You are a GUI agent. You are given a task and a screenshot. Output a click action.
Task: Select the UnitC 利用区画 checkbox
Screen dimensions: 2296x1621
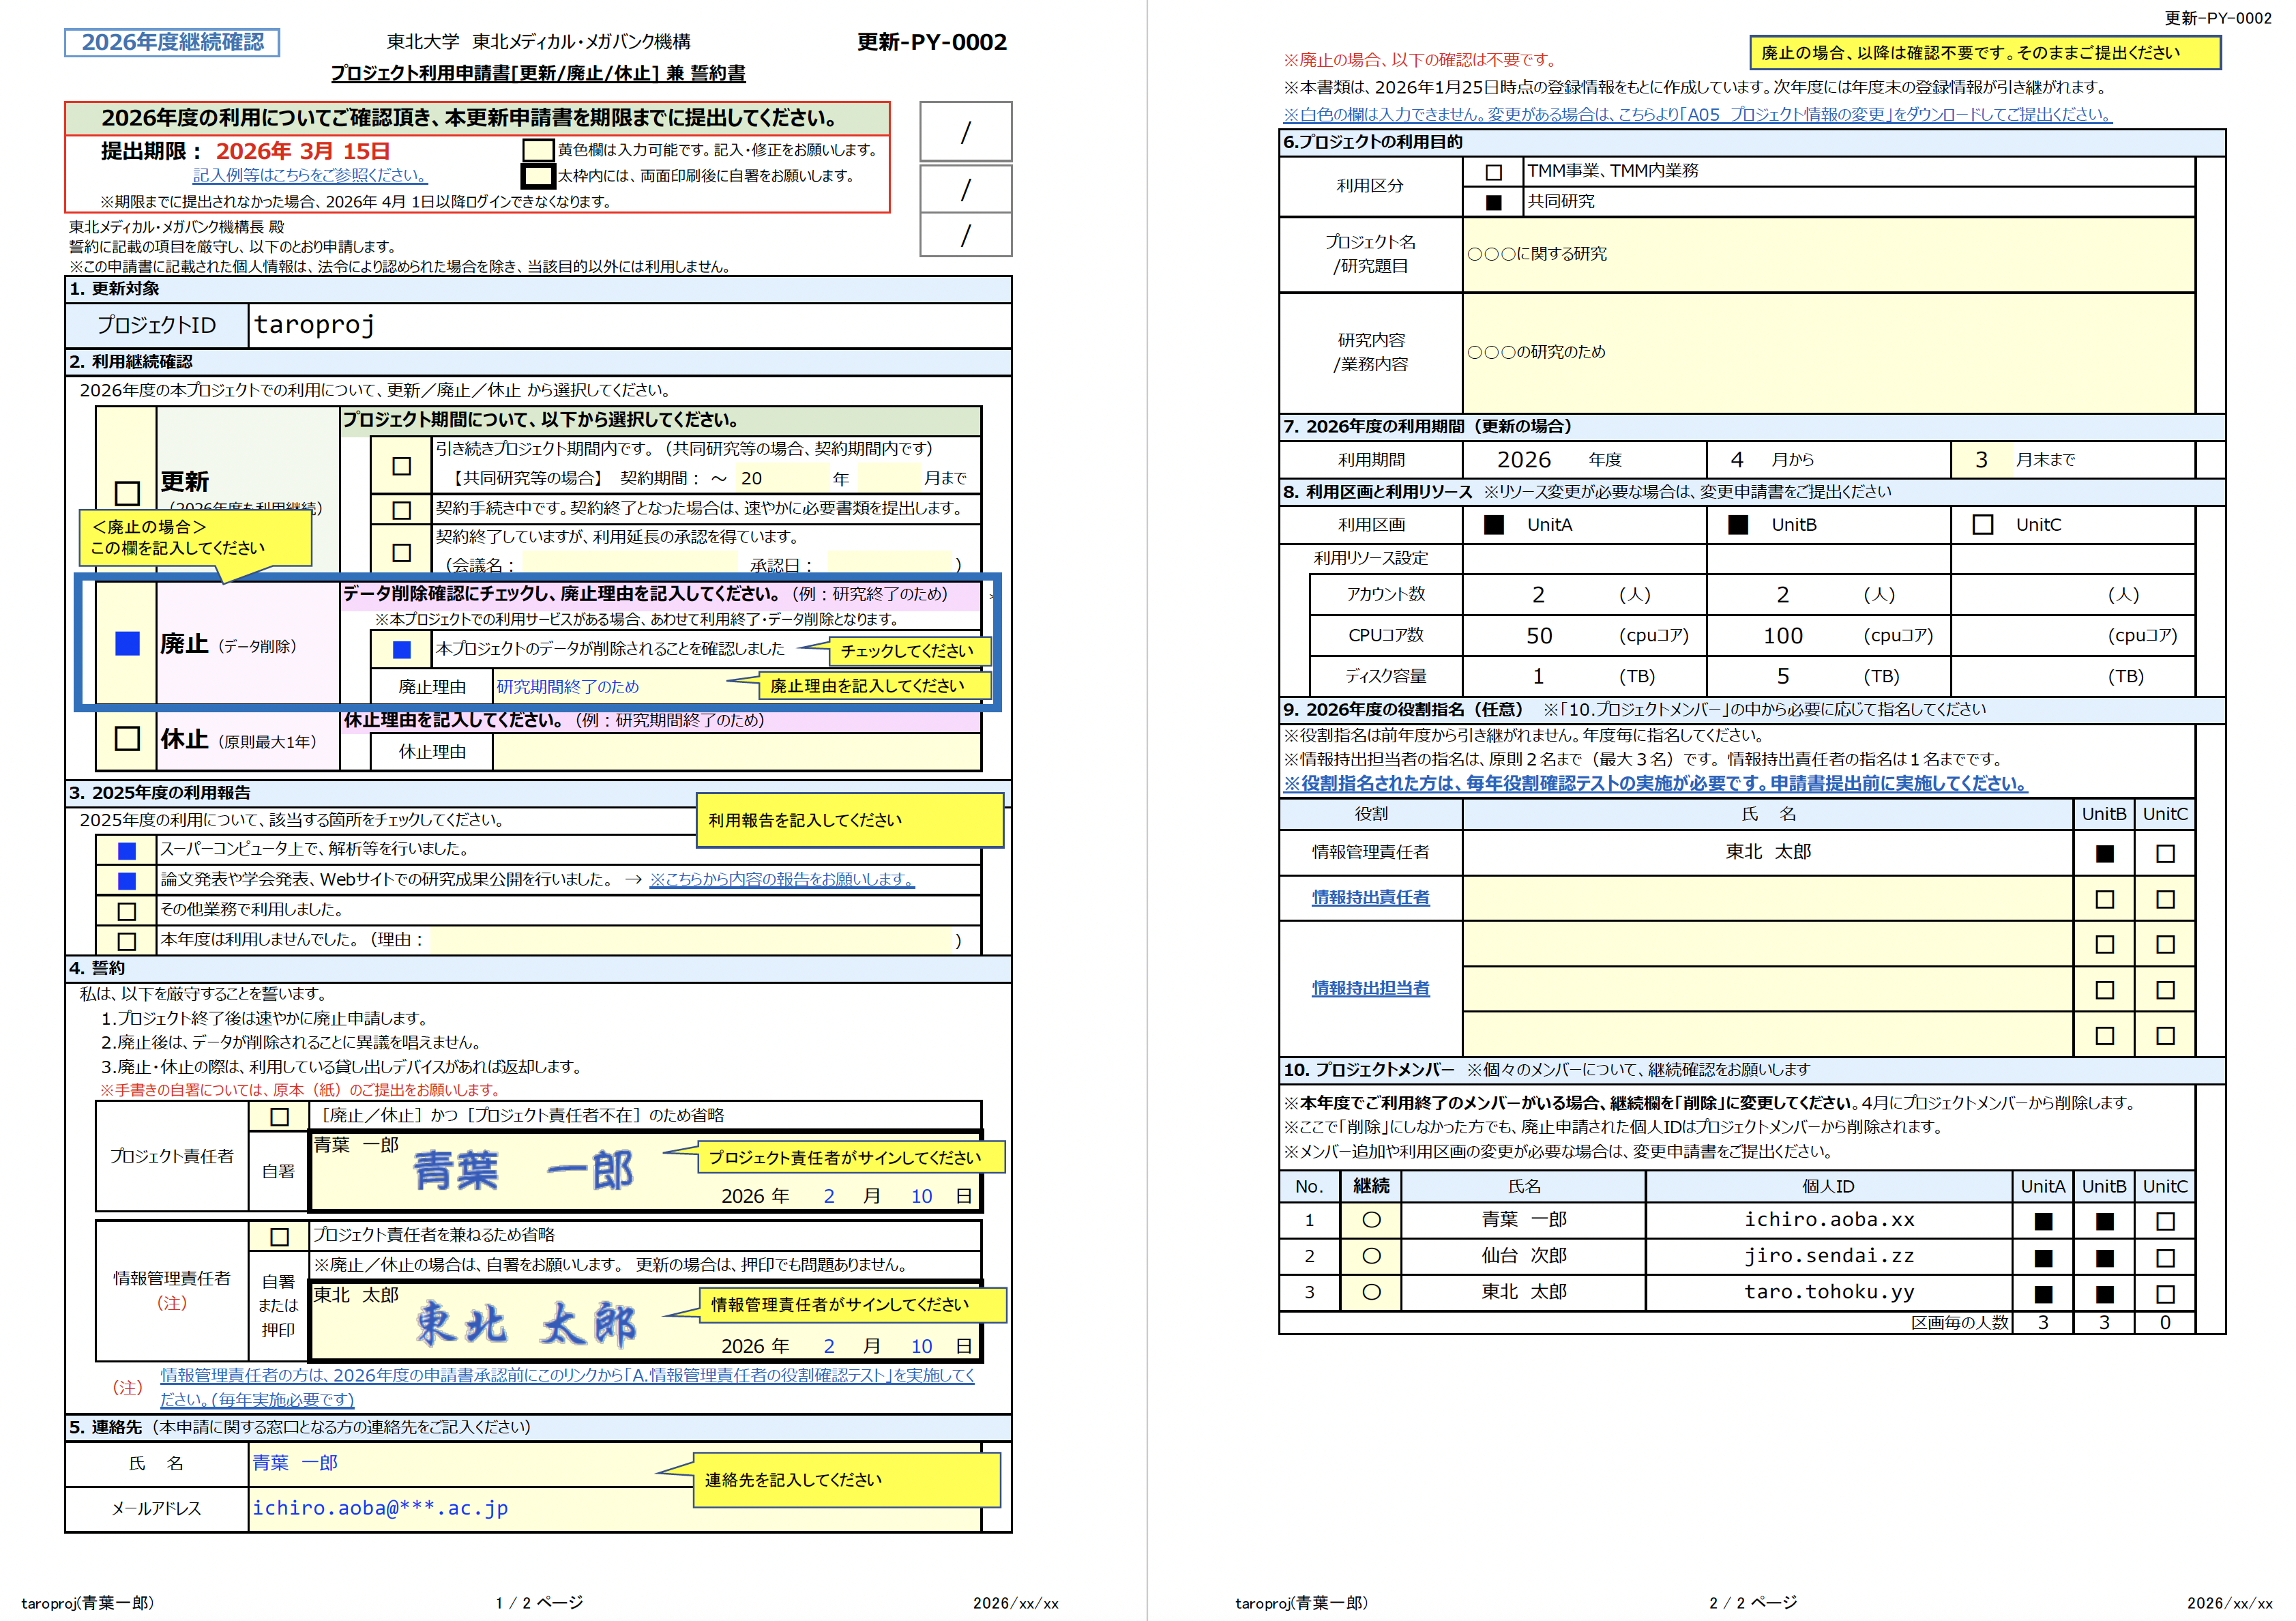[x=1982, y=525]
